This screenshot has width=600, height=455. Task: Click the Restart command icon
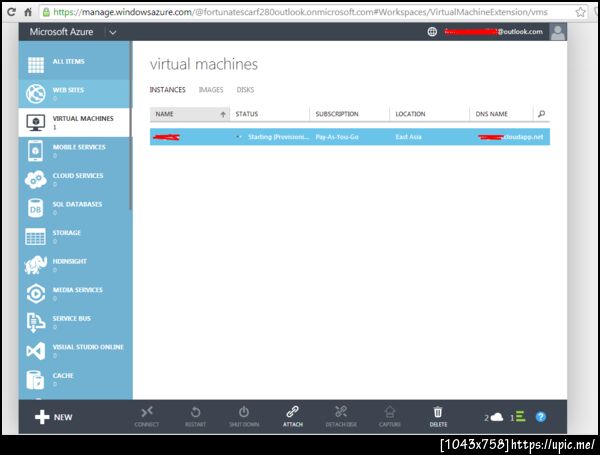(x=195, y=412)
